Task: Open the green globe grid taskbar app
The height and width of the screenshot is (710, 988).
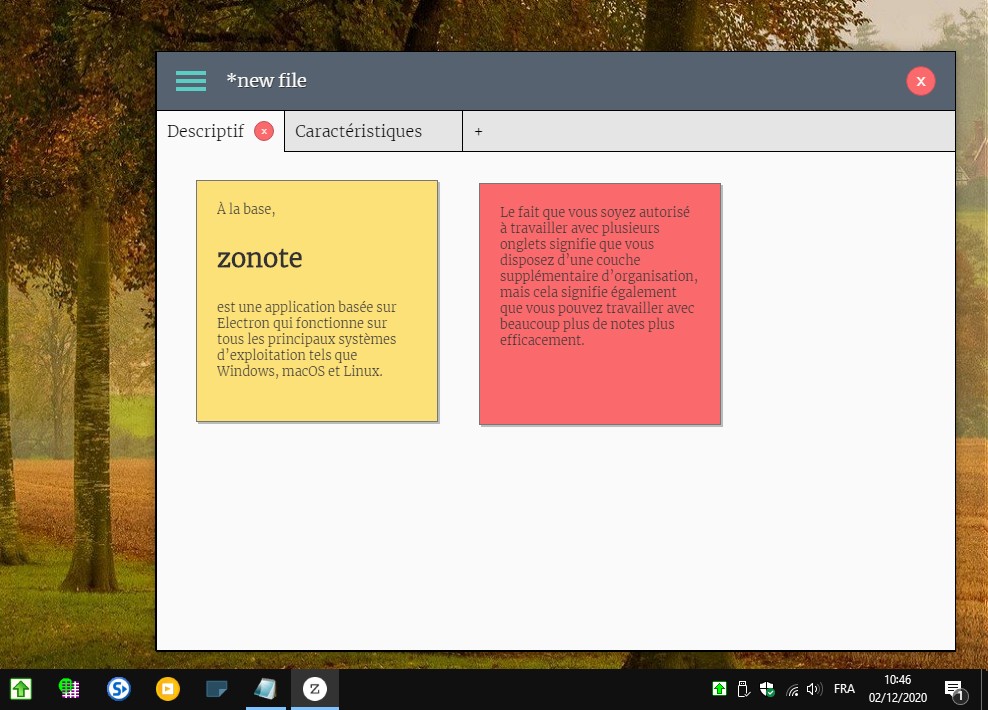Action: point(69,689)
